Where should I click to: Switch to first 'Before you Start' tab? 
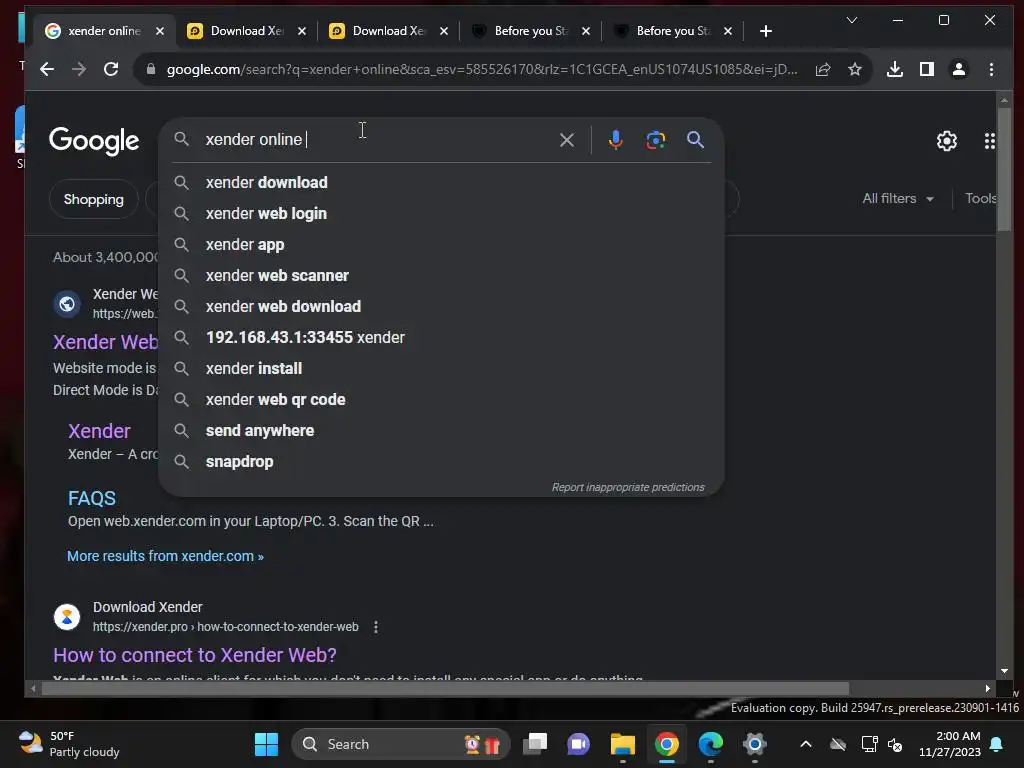(x=531, y=31)
